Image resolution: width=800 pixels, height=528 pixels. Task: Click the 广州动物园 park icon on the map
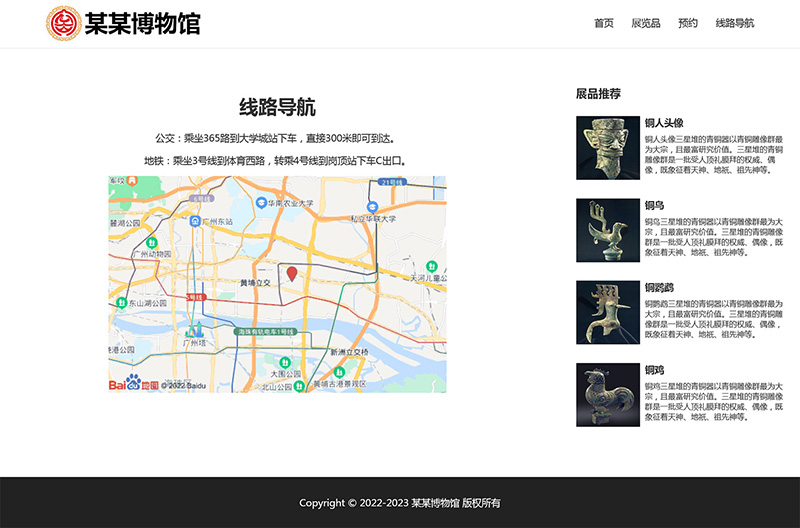click(153, 242)
